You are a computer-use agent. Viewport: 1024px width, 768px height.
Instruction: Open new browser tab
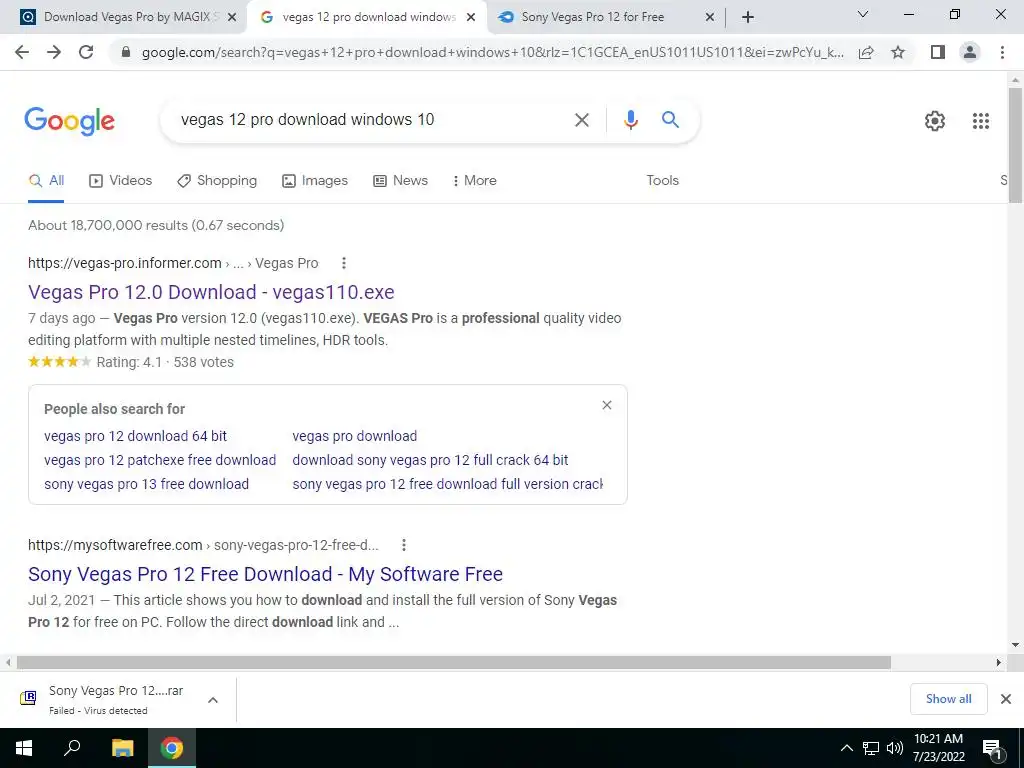coord(748,17)
